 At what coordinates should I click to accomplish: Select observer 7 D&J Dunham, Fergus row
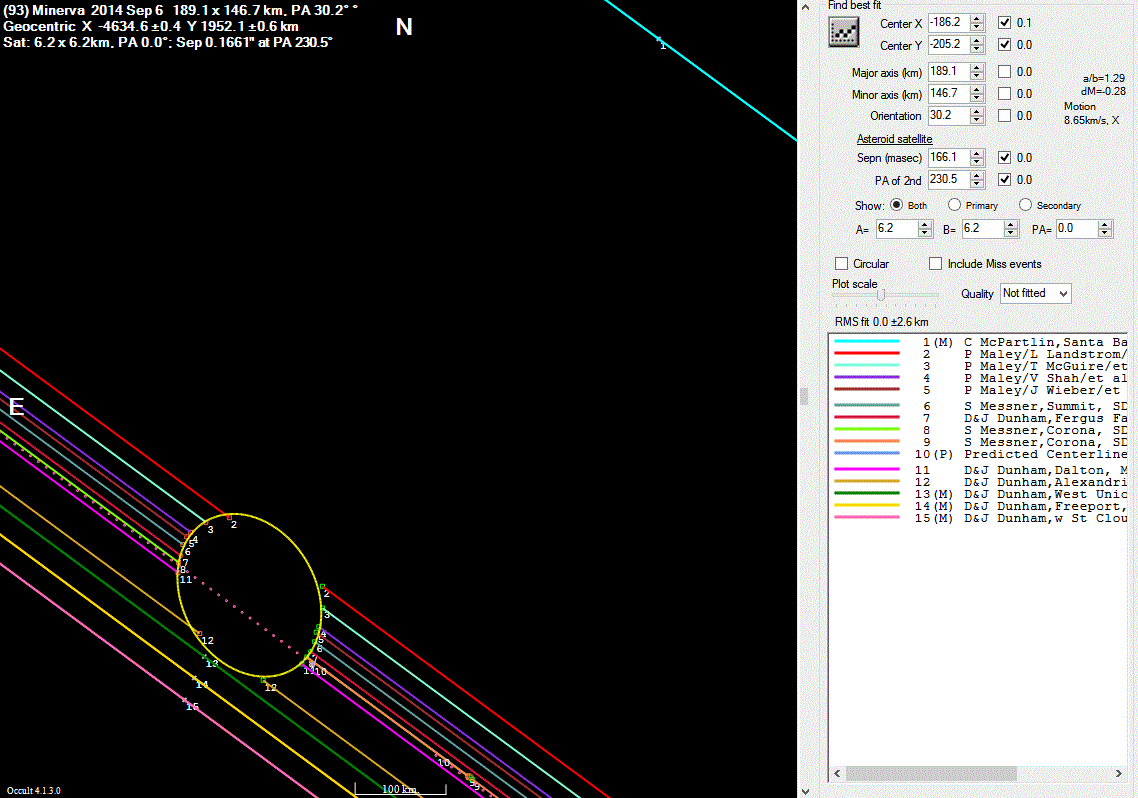click(x=980, y=418)
